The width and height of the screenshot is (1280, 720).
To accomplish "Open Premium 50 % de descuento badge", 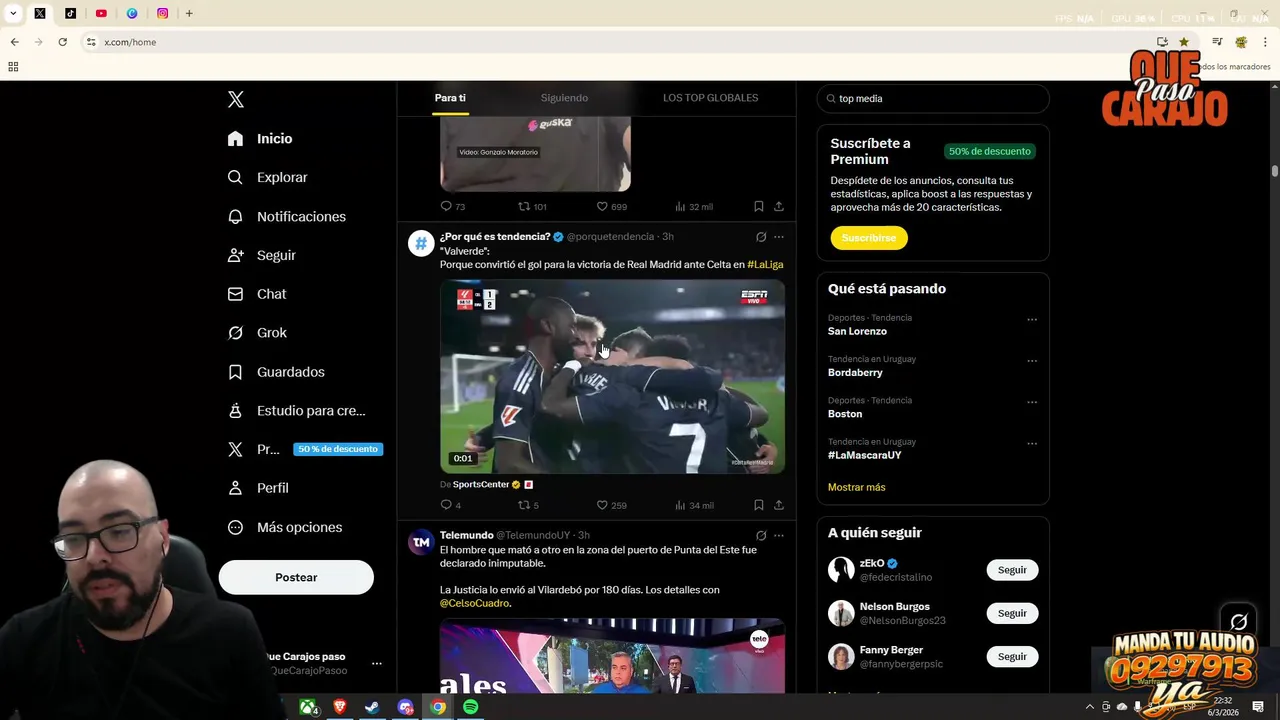I will coord(338,449).
